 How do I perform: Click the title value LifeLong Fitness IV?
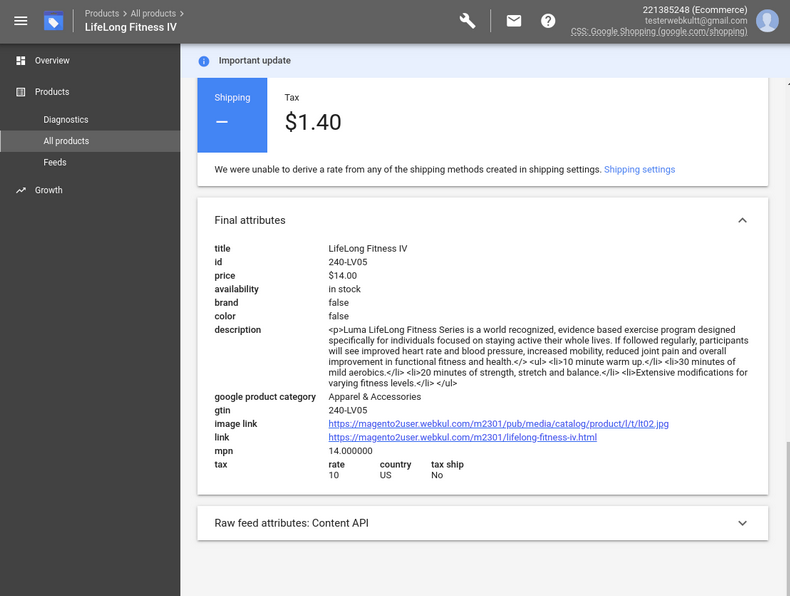pos(368,248)
